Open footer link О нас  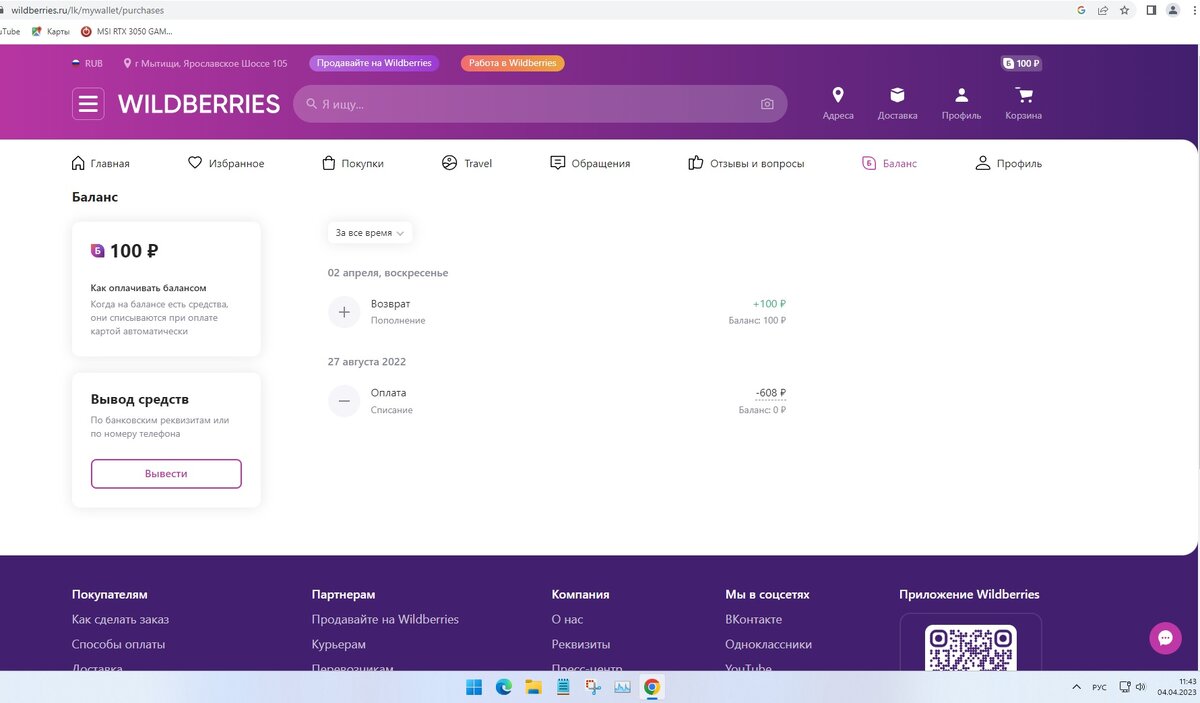coord(568,619)
